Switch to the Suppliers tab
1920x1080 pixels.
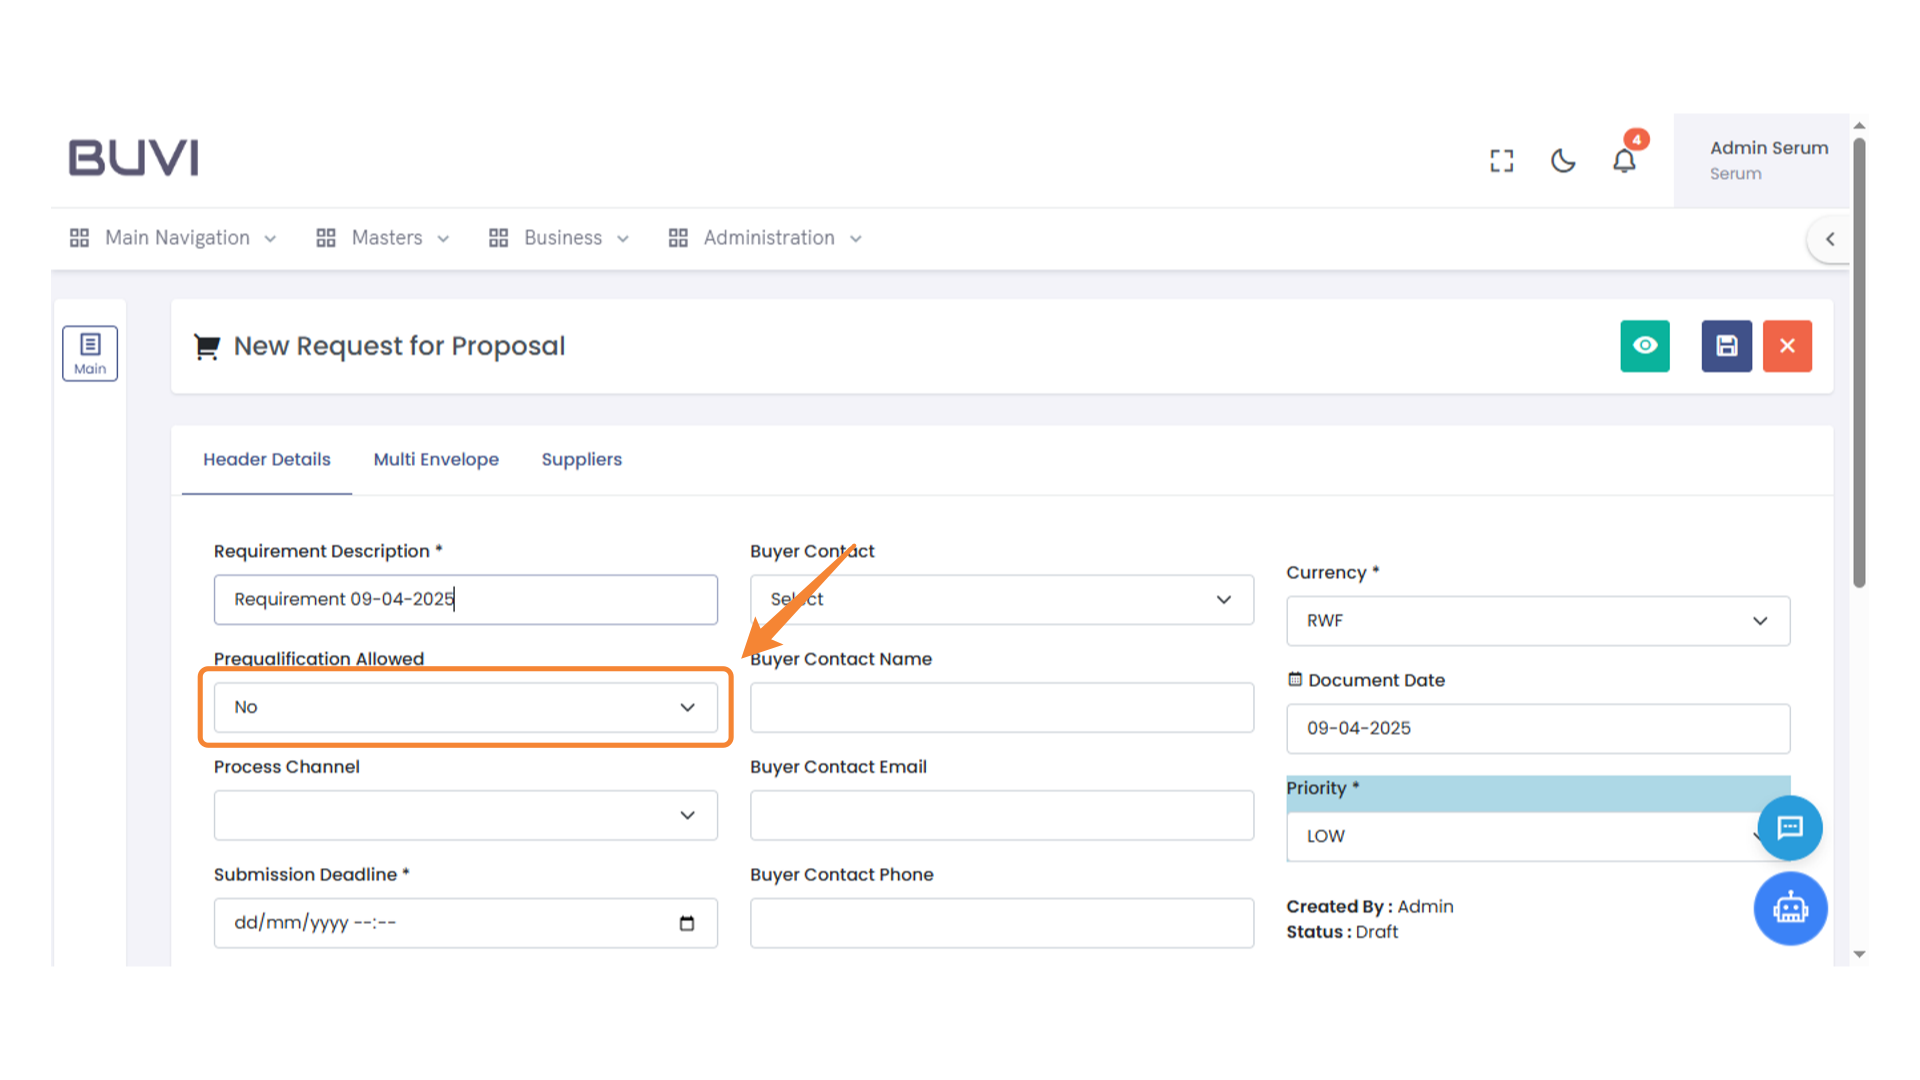point(581,459)
